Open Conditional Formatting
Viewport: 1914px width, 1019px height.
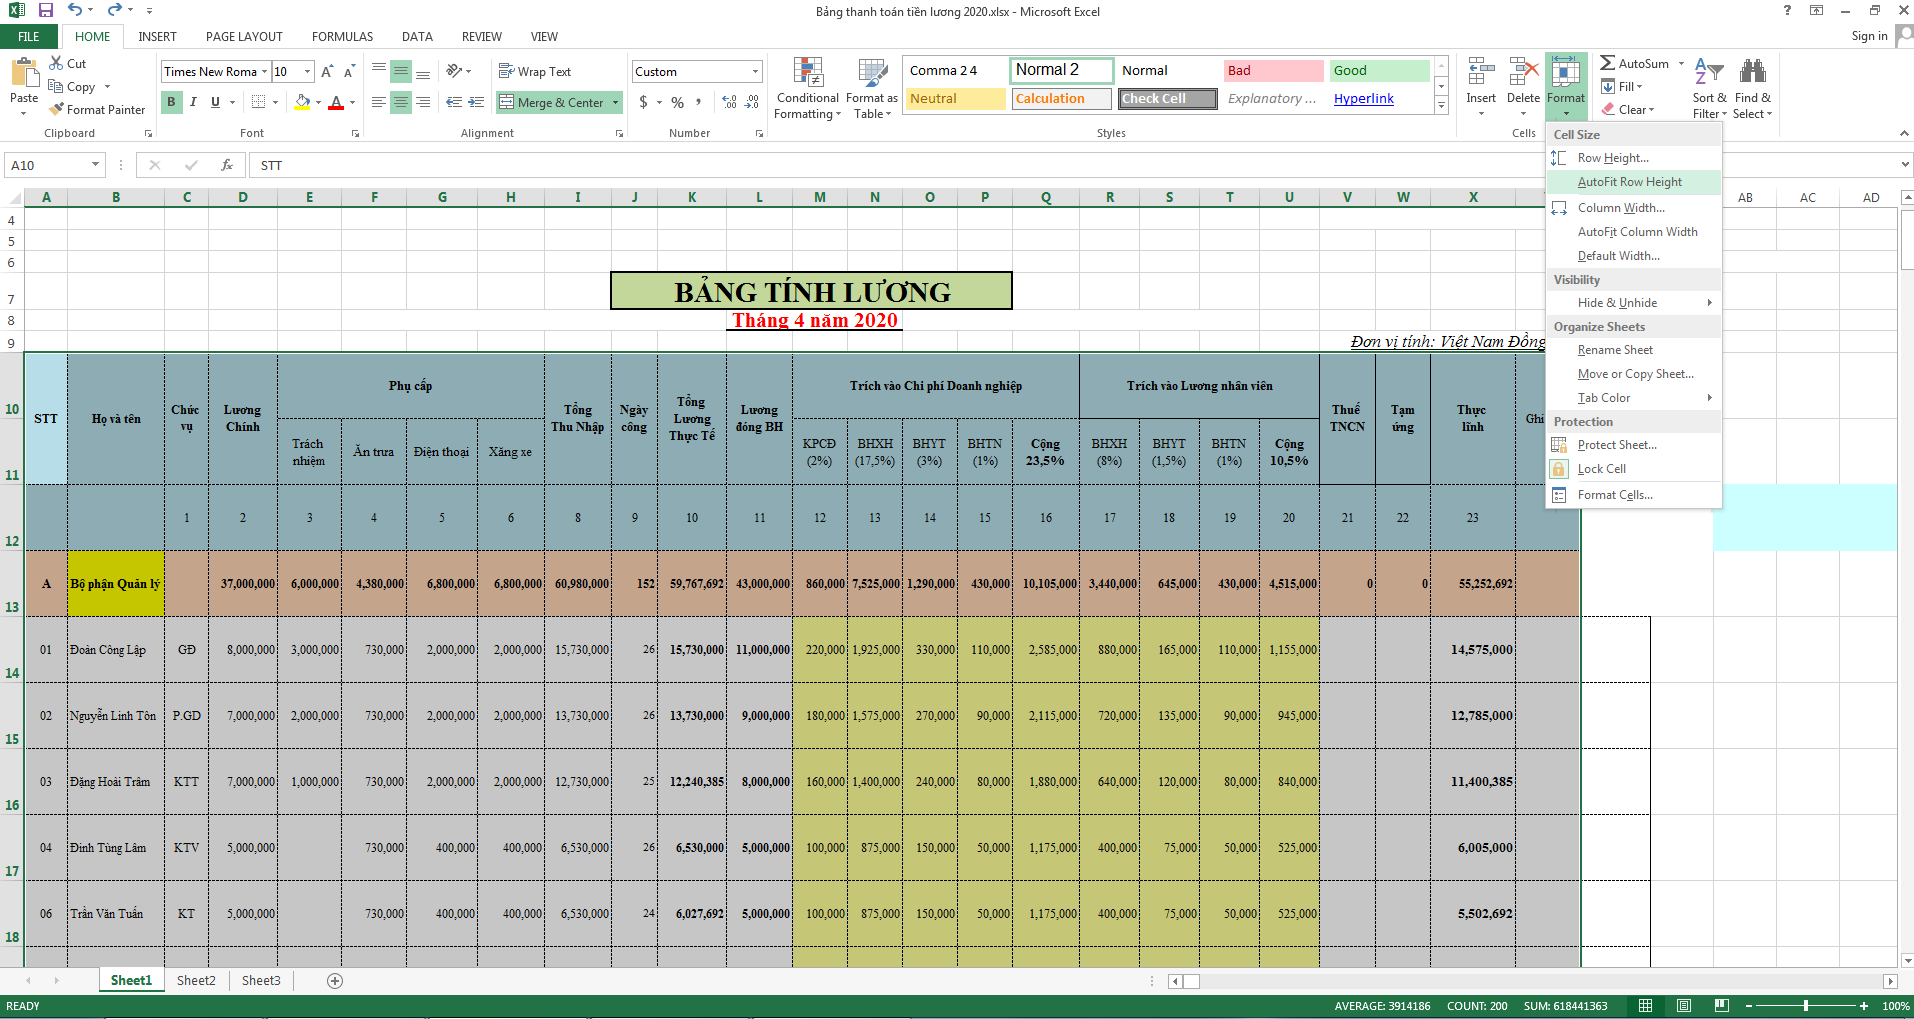click(806, 88)
